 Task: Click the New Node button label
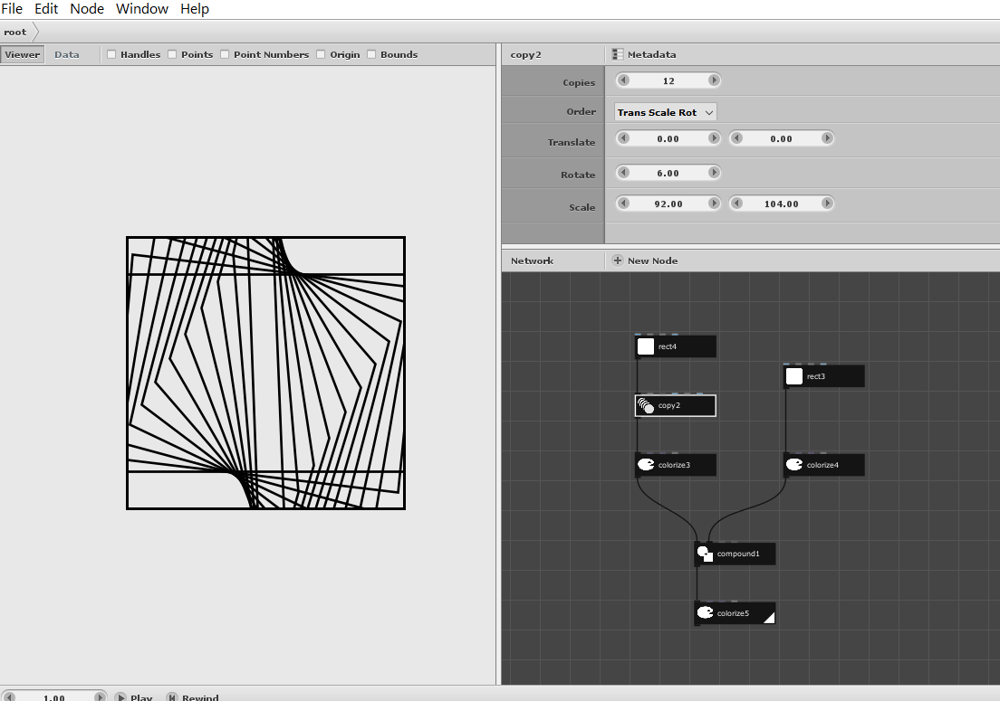(x=652, y=261)
